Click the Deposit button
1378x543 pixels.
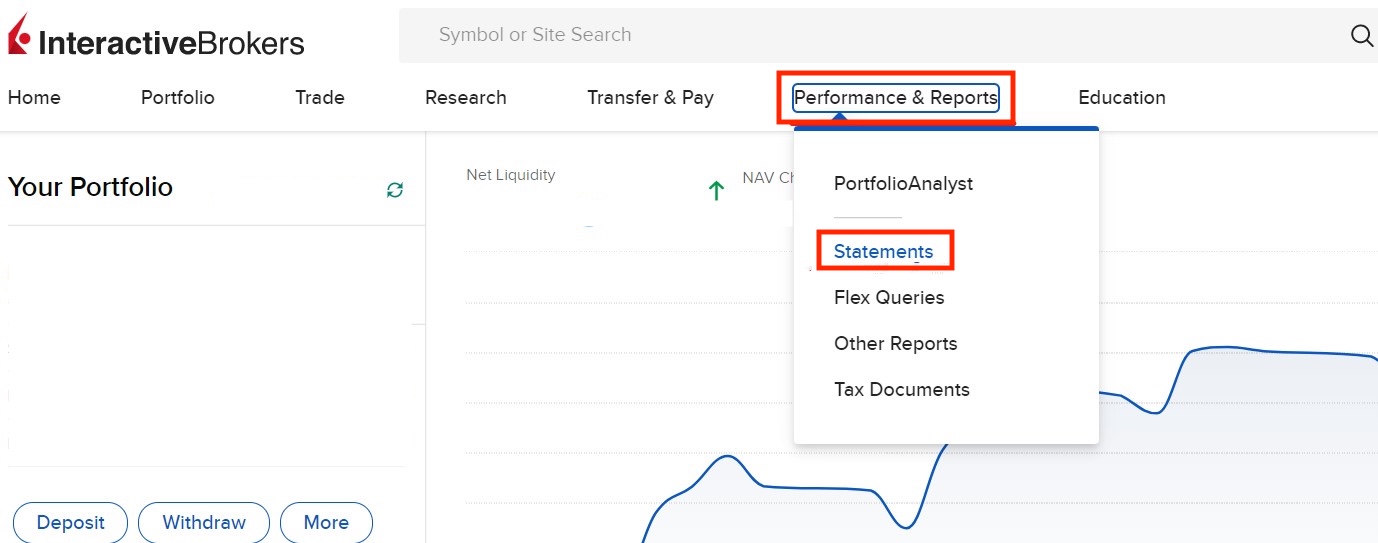click(x=71, y=523)
